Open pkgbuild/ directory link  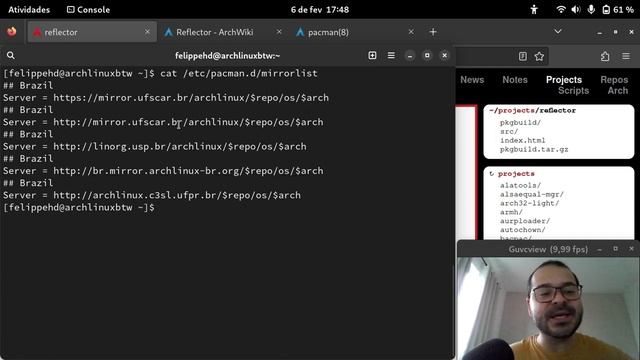point(520,122)
